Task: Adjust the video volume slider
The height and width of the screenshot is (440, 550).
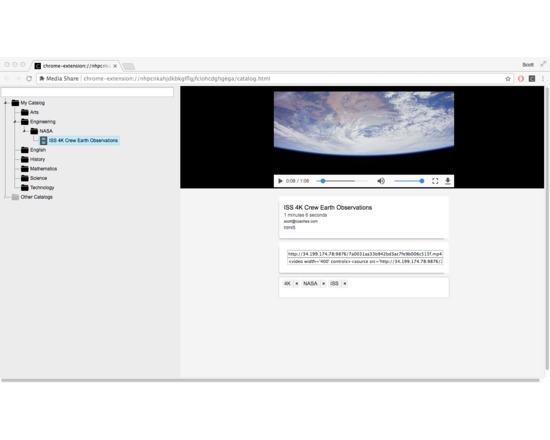Action: click(409, 181)
